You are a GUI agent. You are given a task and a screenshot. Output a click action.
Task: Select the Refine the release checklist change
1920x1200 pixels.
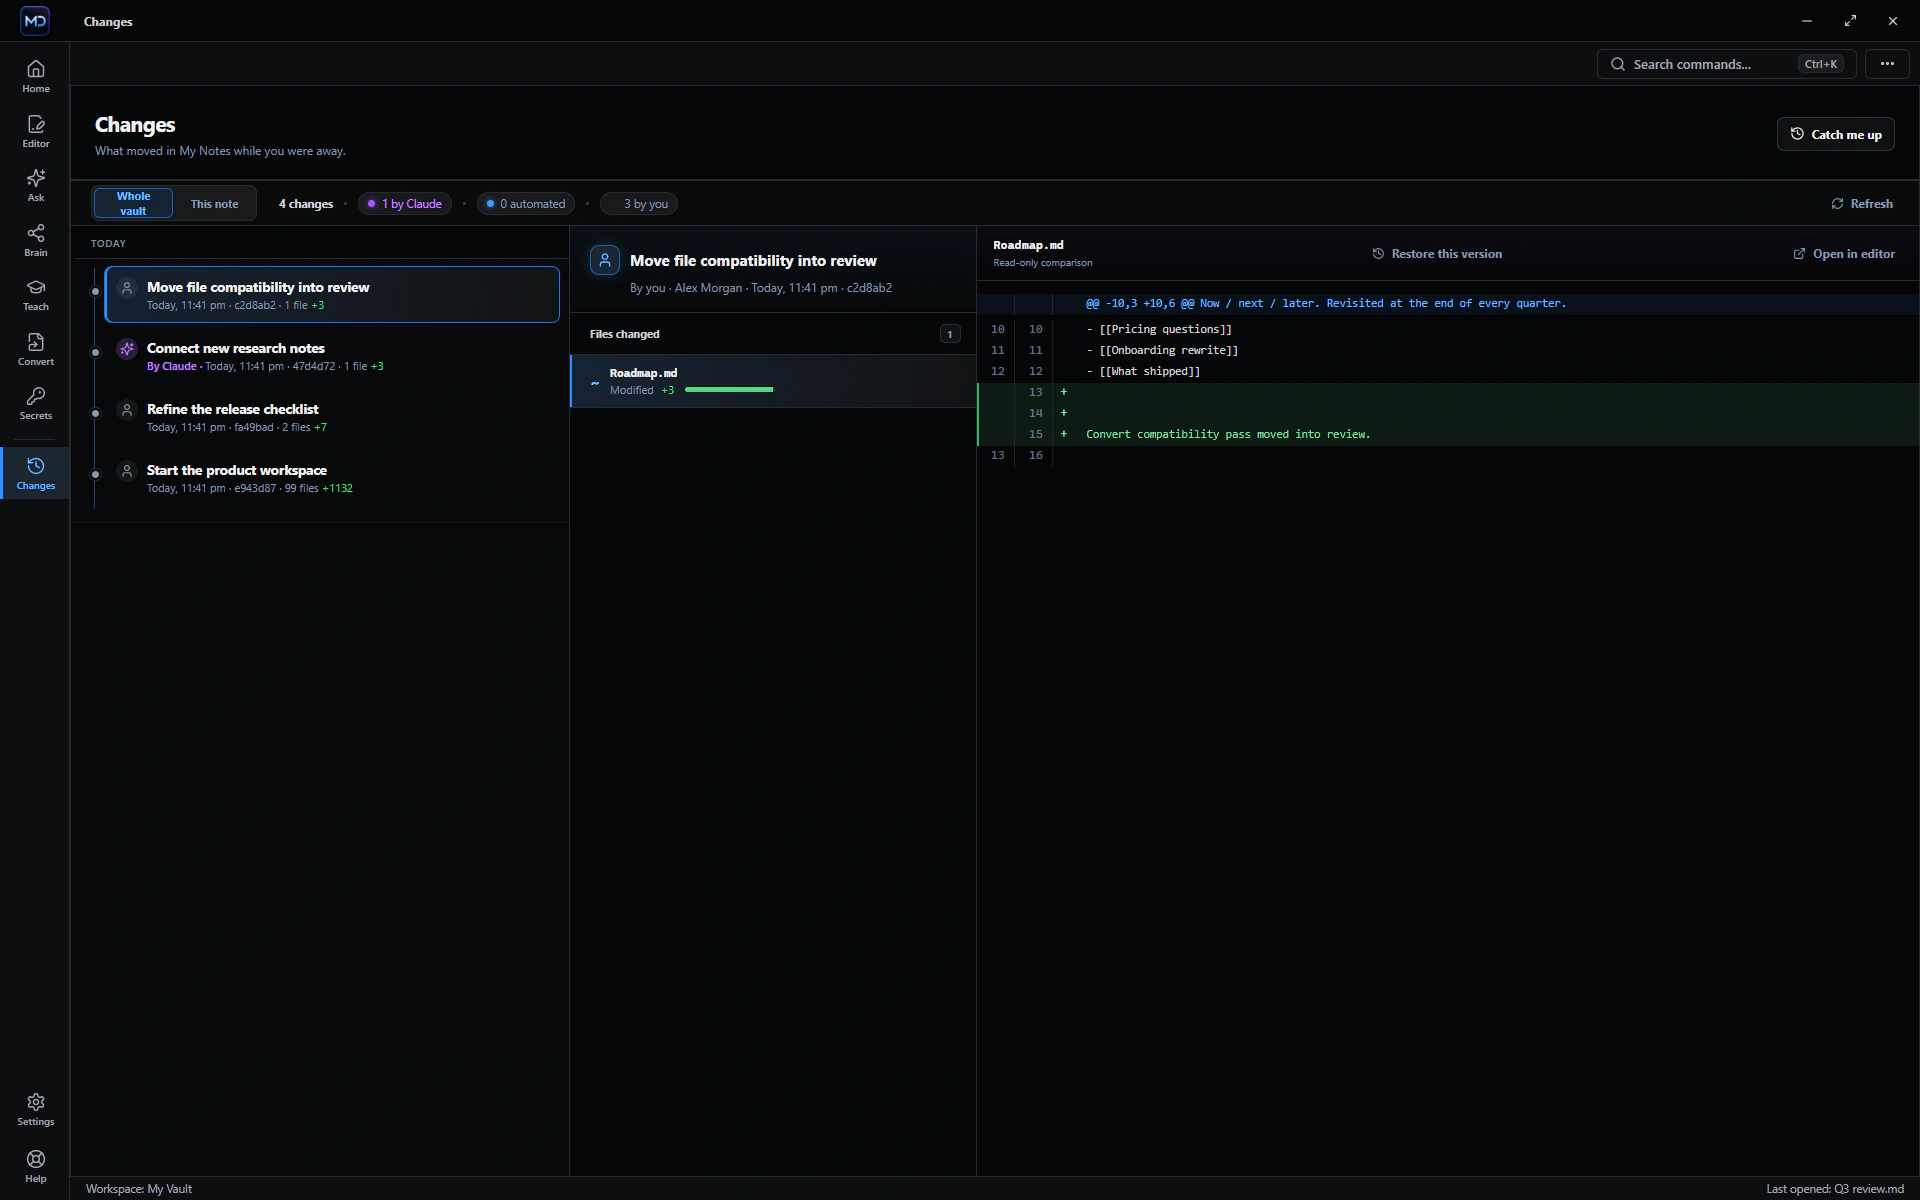332,417
